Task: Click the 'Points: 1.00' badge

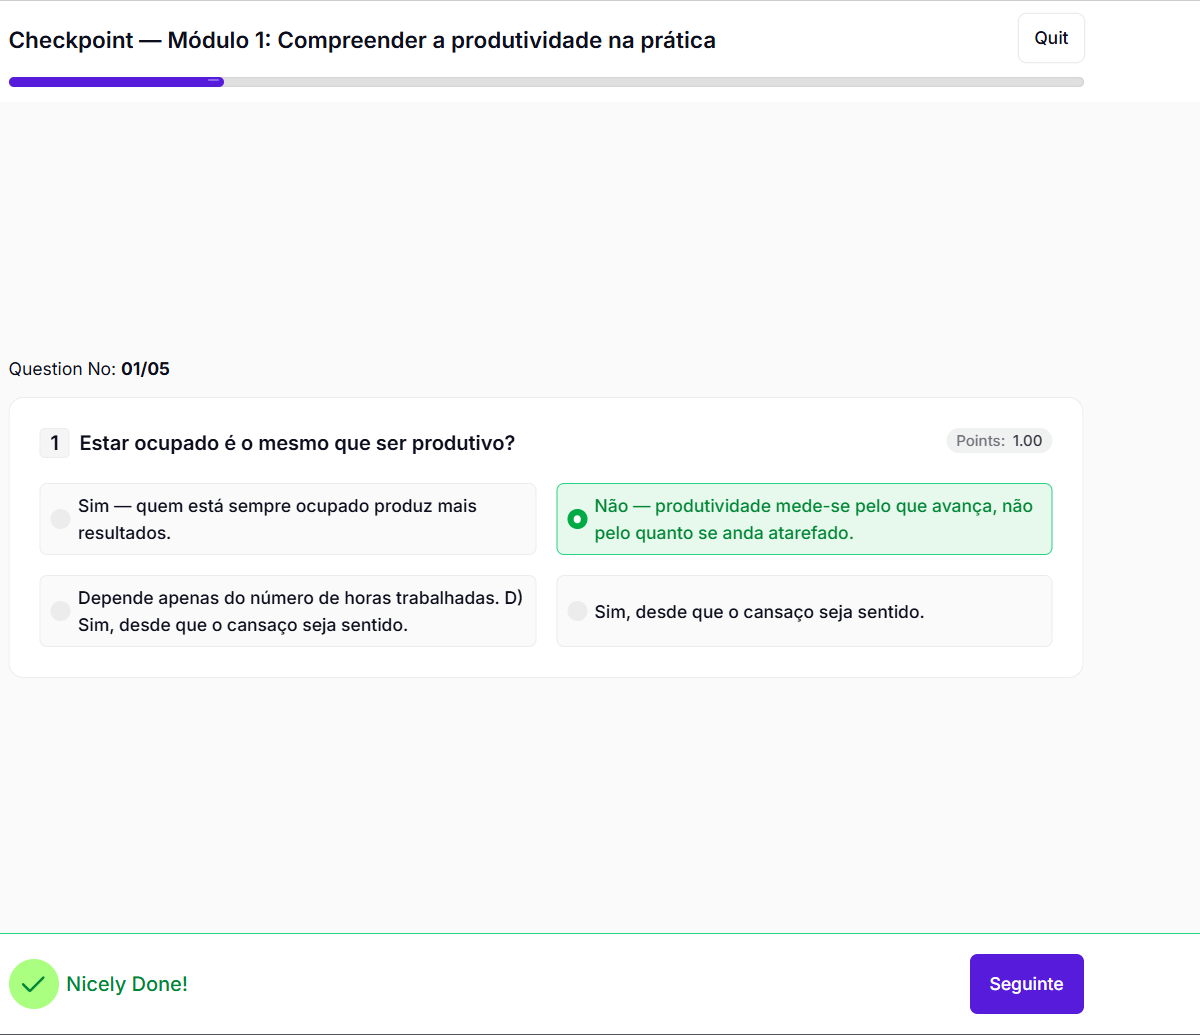Action: tap(999, 441)
